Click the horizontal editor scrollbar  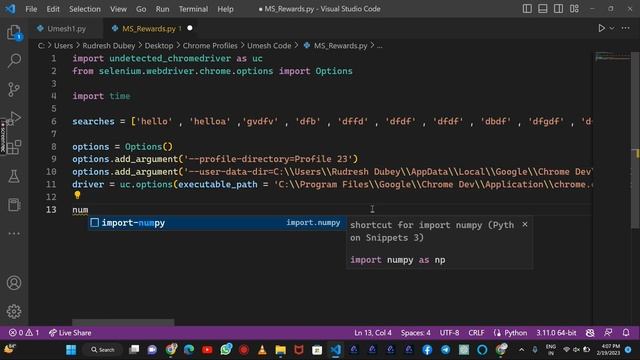123,322
